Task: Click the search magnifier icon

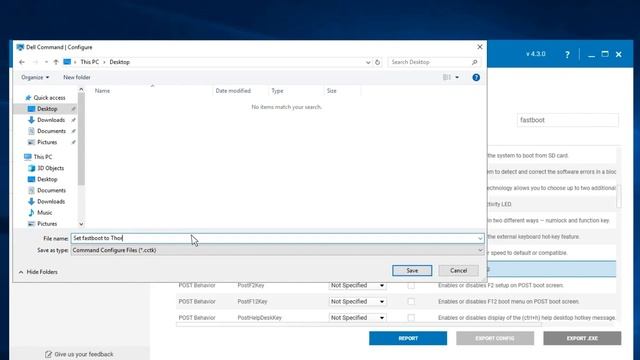Action: [x=474, y=62]
